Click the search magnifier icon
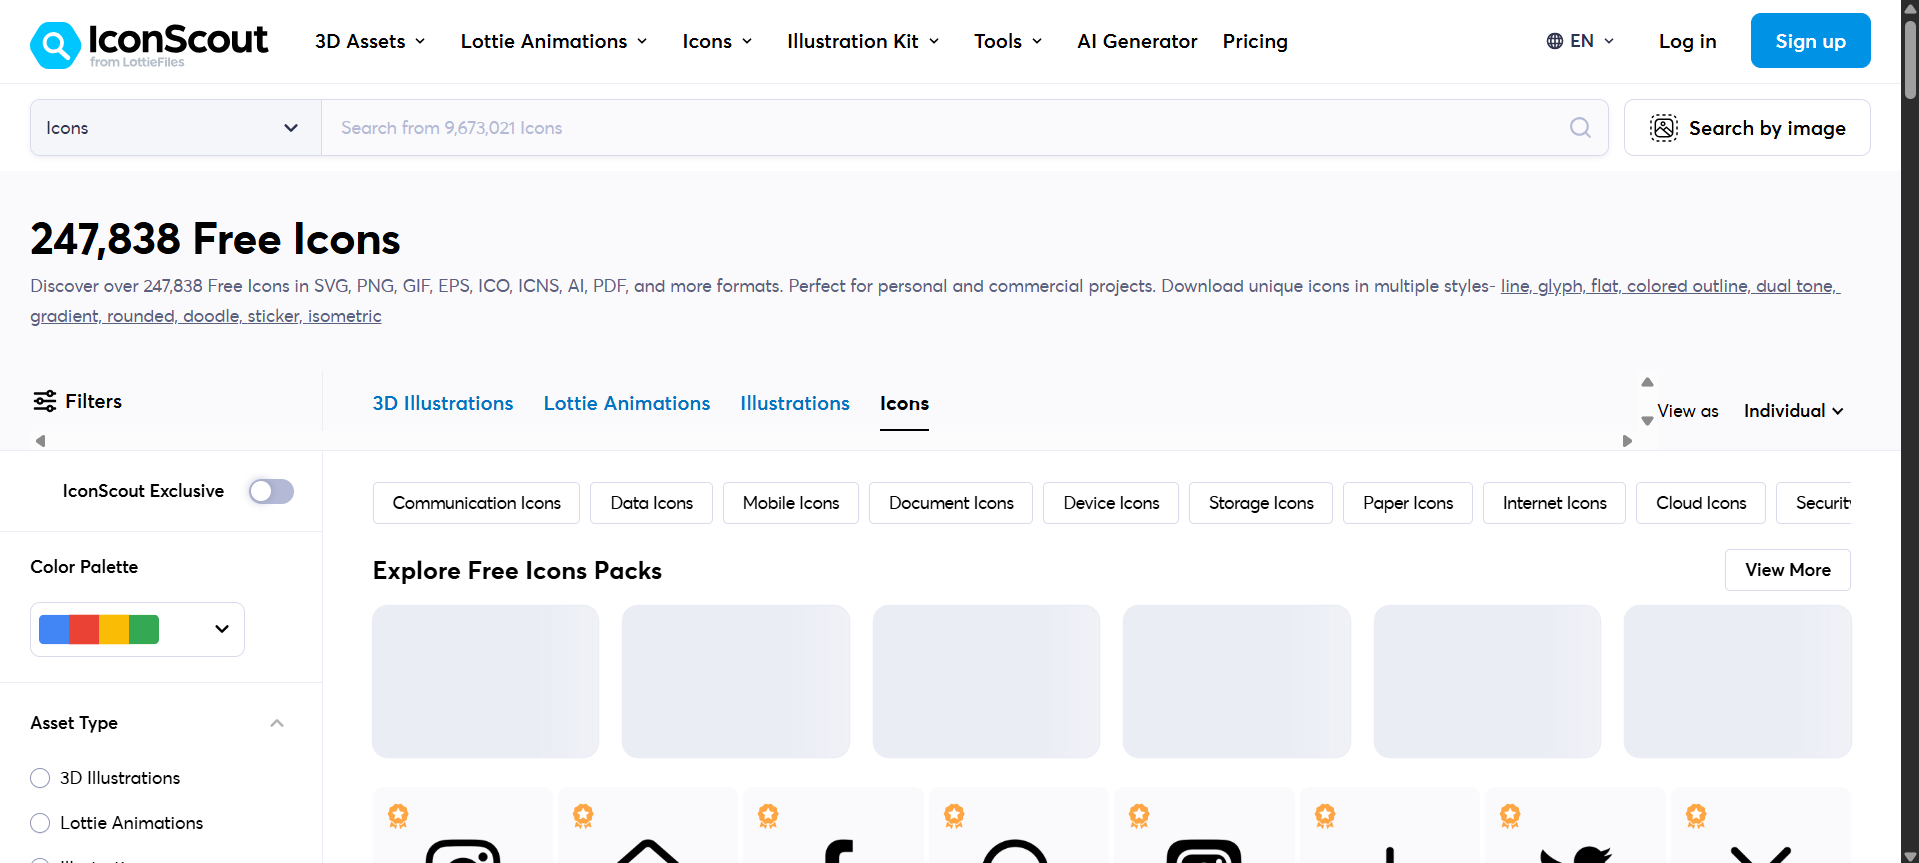The image size is (1919, 863). [1580, 128]
